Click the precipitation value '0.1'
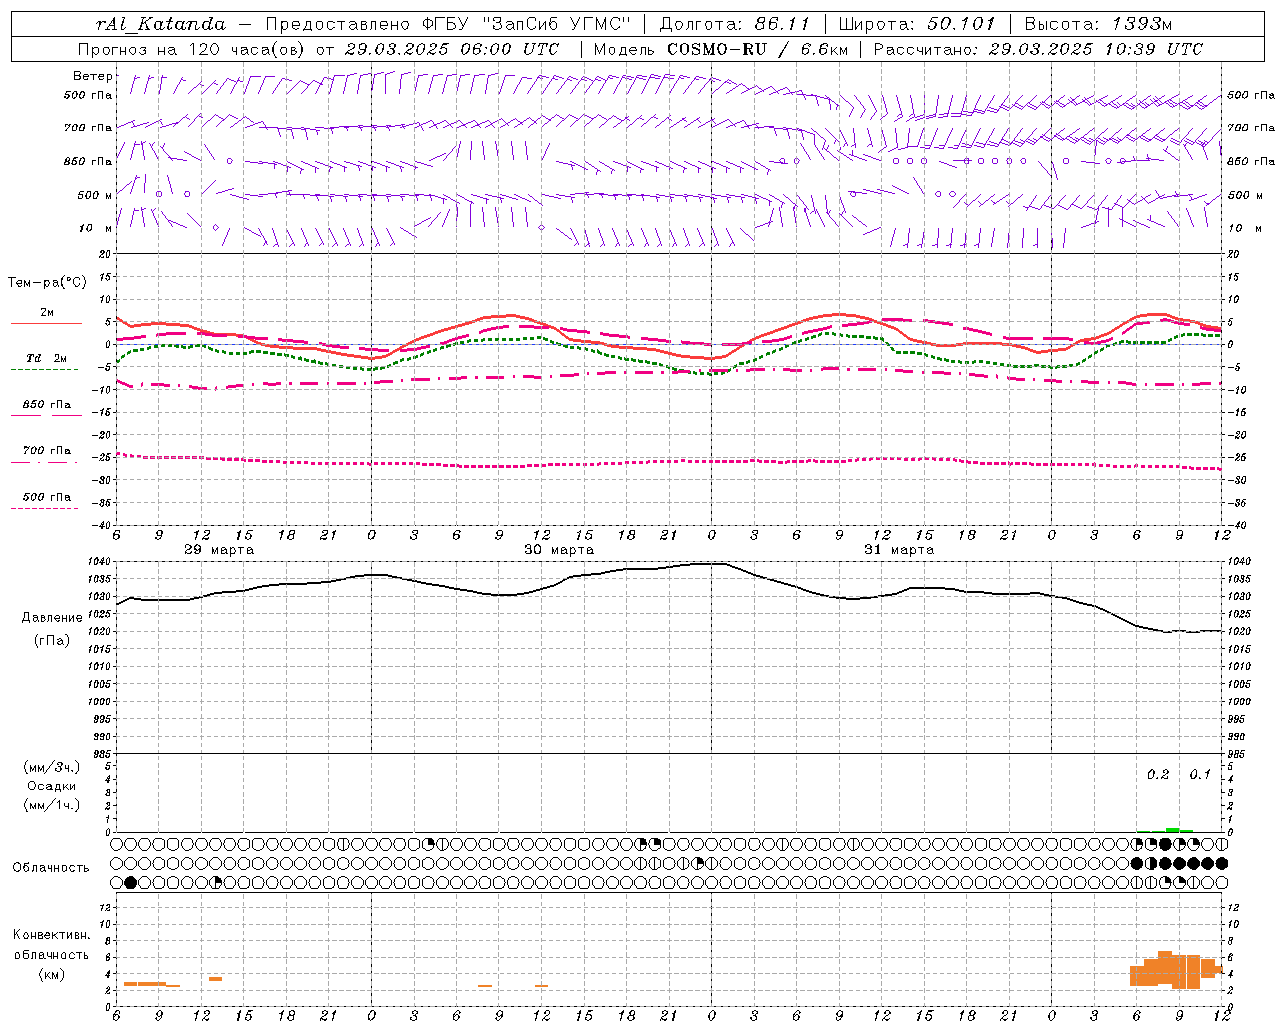 click(x=1200, y=774)
